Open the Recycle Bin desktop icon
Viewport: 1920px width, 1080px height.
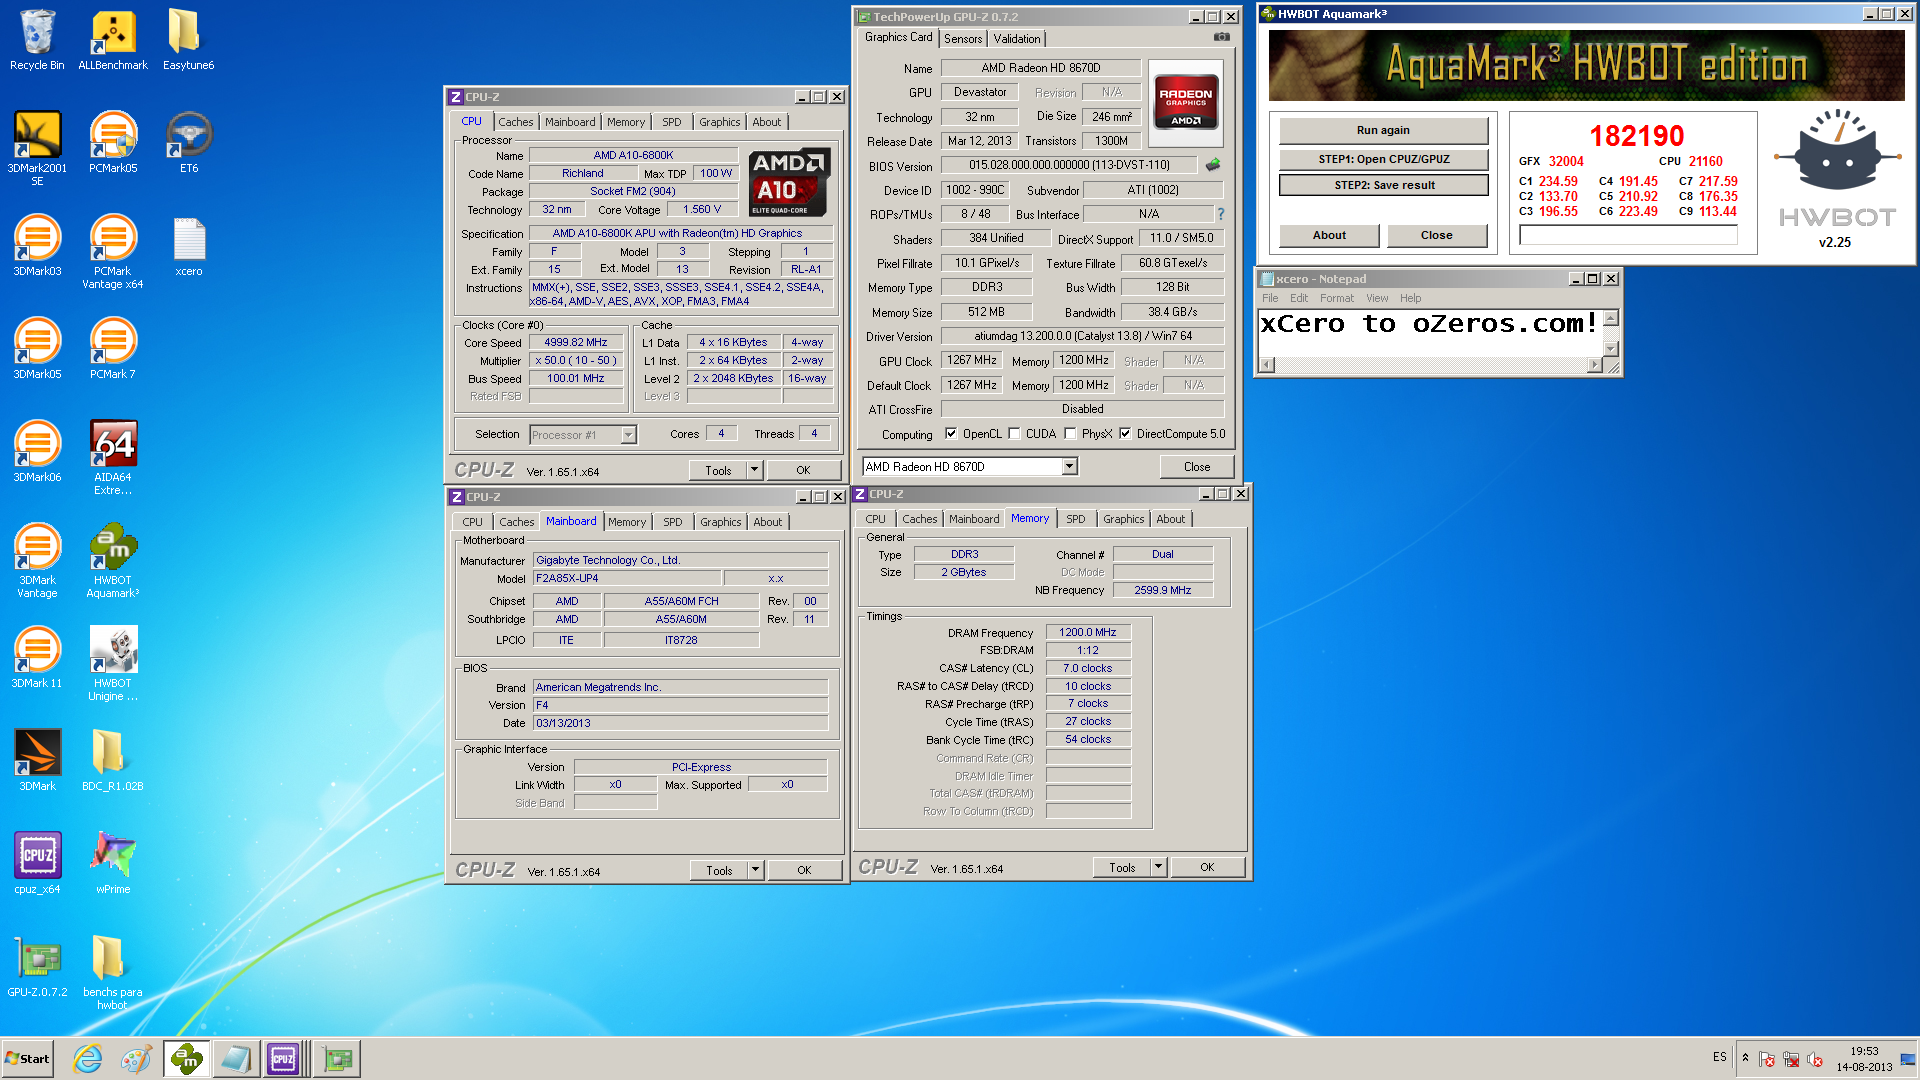click(37, 40)
